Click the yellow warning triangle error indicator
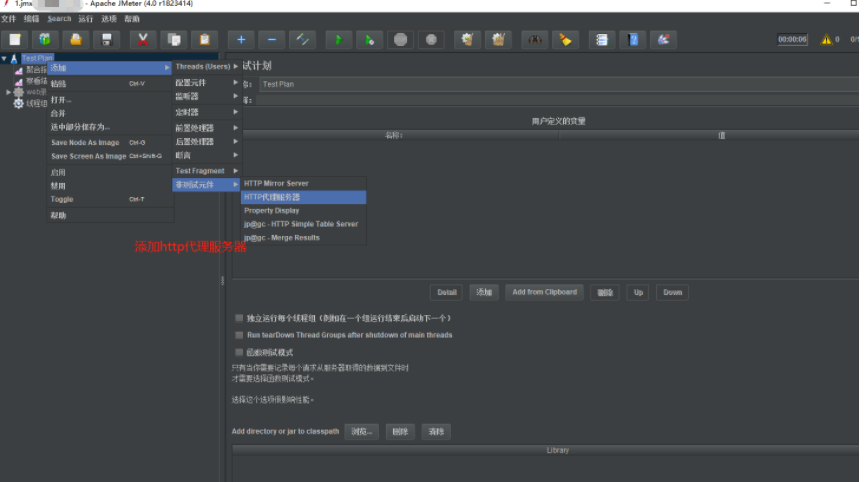 827,39
